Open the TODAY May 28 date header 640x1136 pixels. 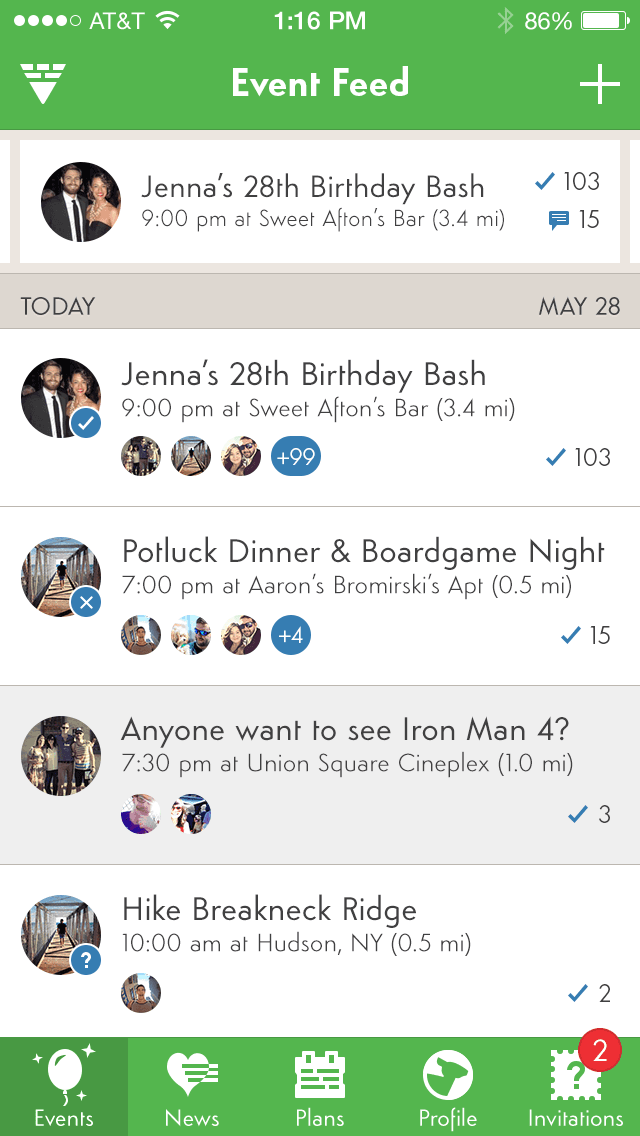[x=320, y=306]
